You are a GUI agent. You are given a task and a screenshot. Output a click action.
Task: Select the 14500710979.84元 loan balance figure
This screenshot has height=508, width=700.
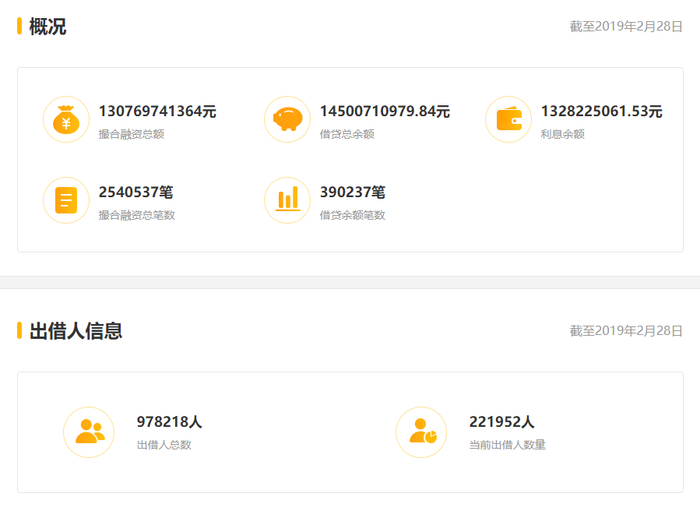[x=384, y=111]
